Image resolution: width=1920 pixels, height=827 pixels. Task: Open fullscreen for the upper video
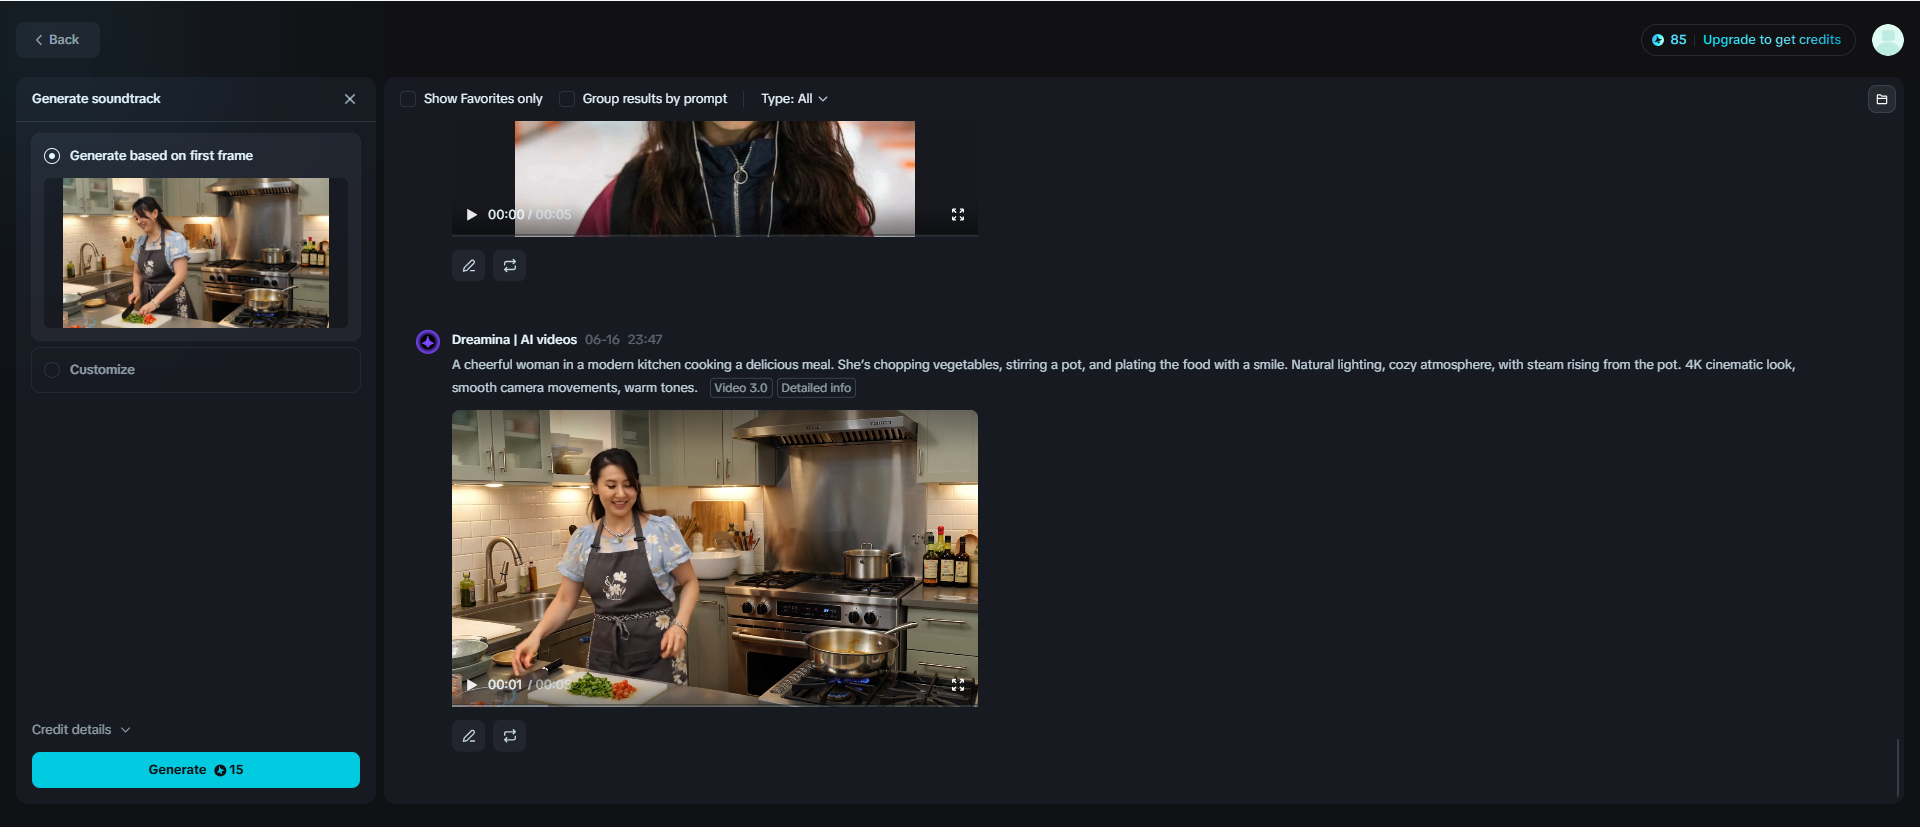pyautogui.click(x=958, y=215)
